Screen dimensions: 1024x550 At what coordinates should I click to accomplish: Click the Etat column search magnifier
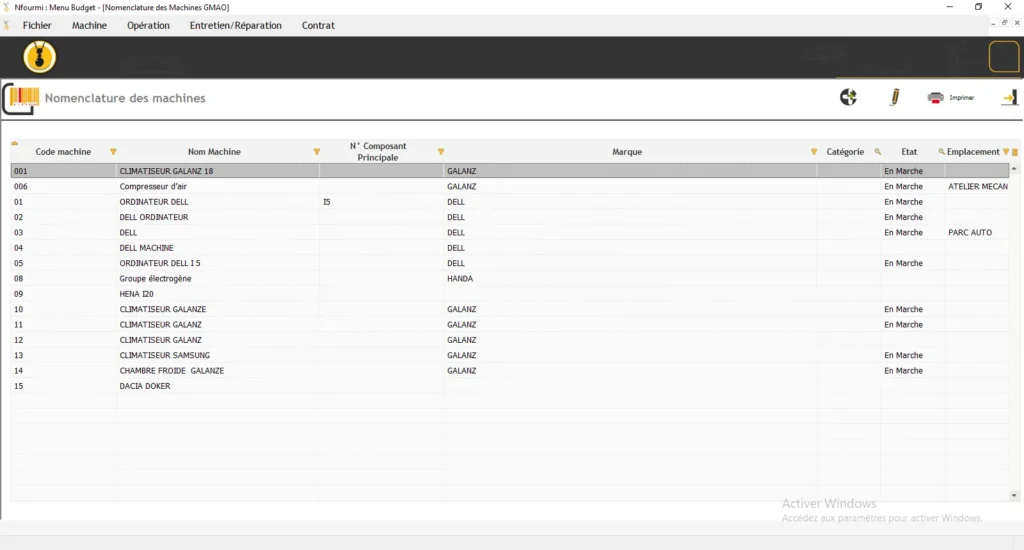coord(941,152)
